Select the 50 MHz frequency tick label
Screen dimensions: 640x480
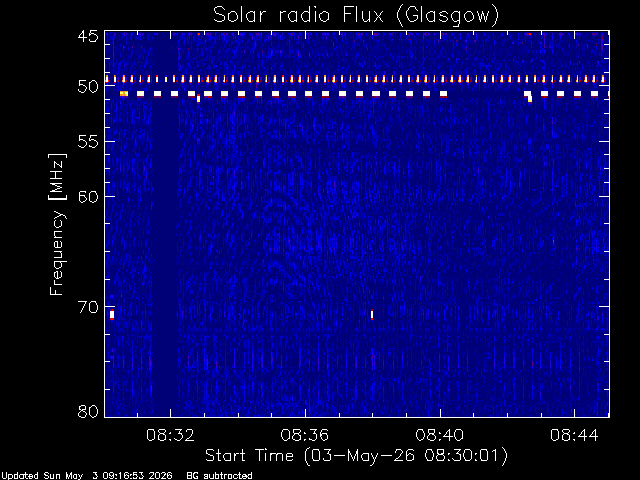pos(88,87)
